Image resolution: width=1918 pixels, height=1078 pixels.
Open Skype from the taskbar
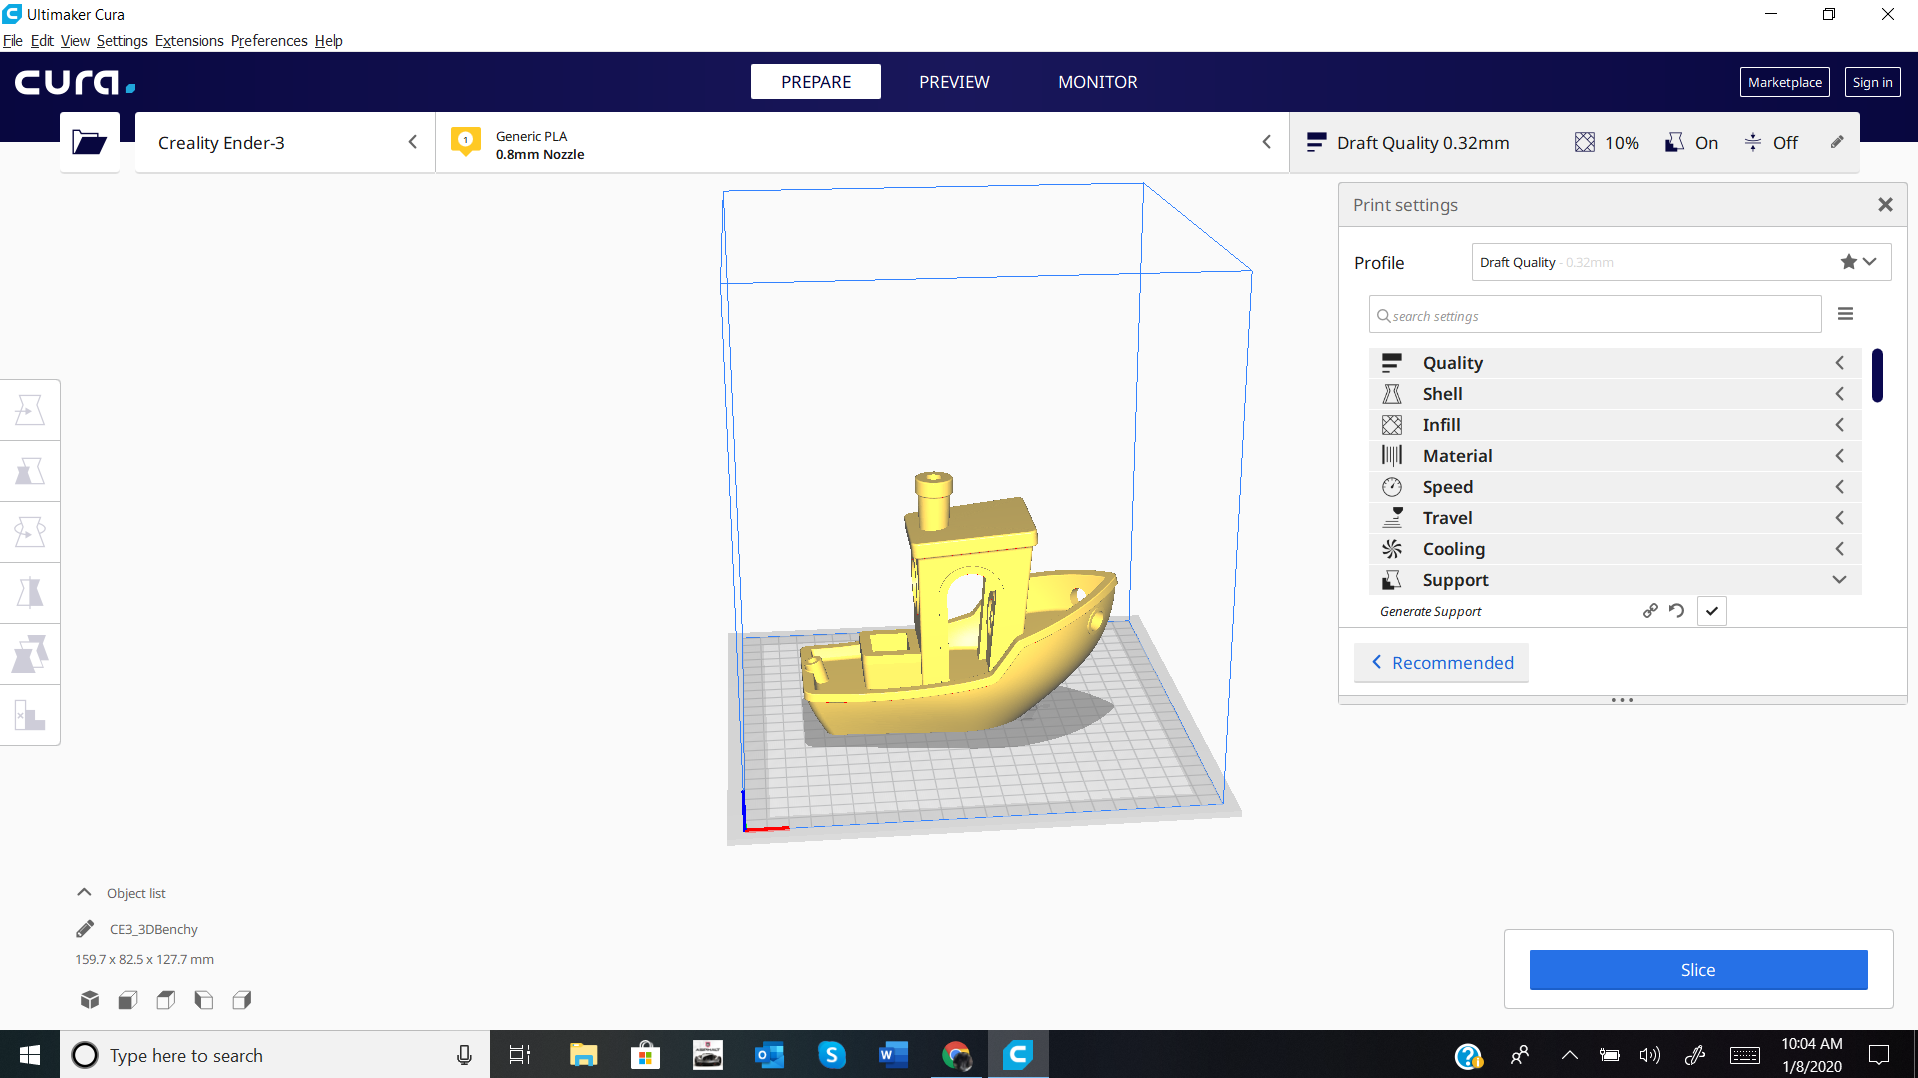point(832,1054)
